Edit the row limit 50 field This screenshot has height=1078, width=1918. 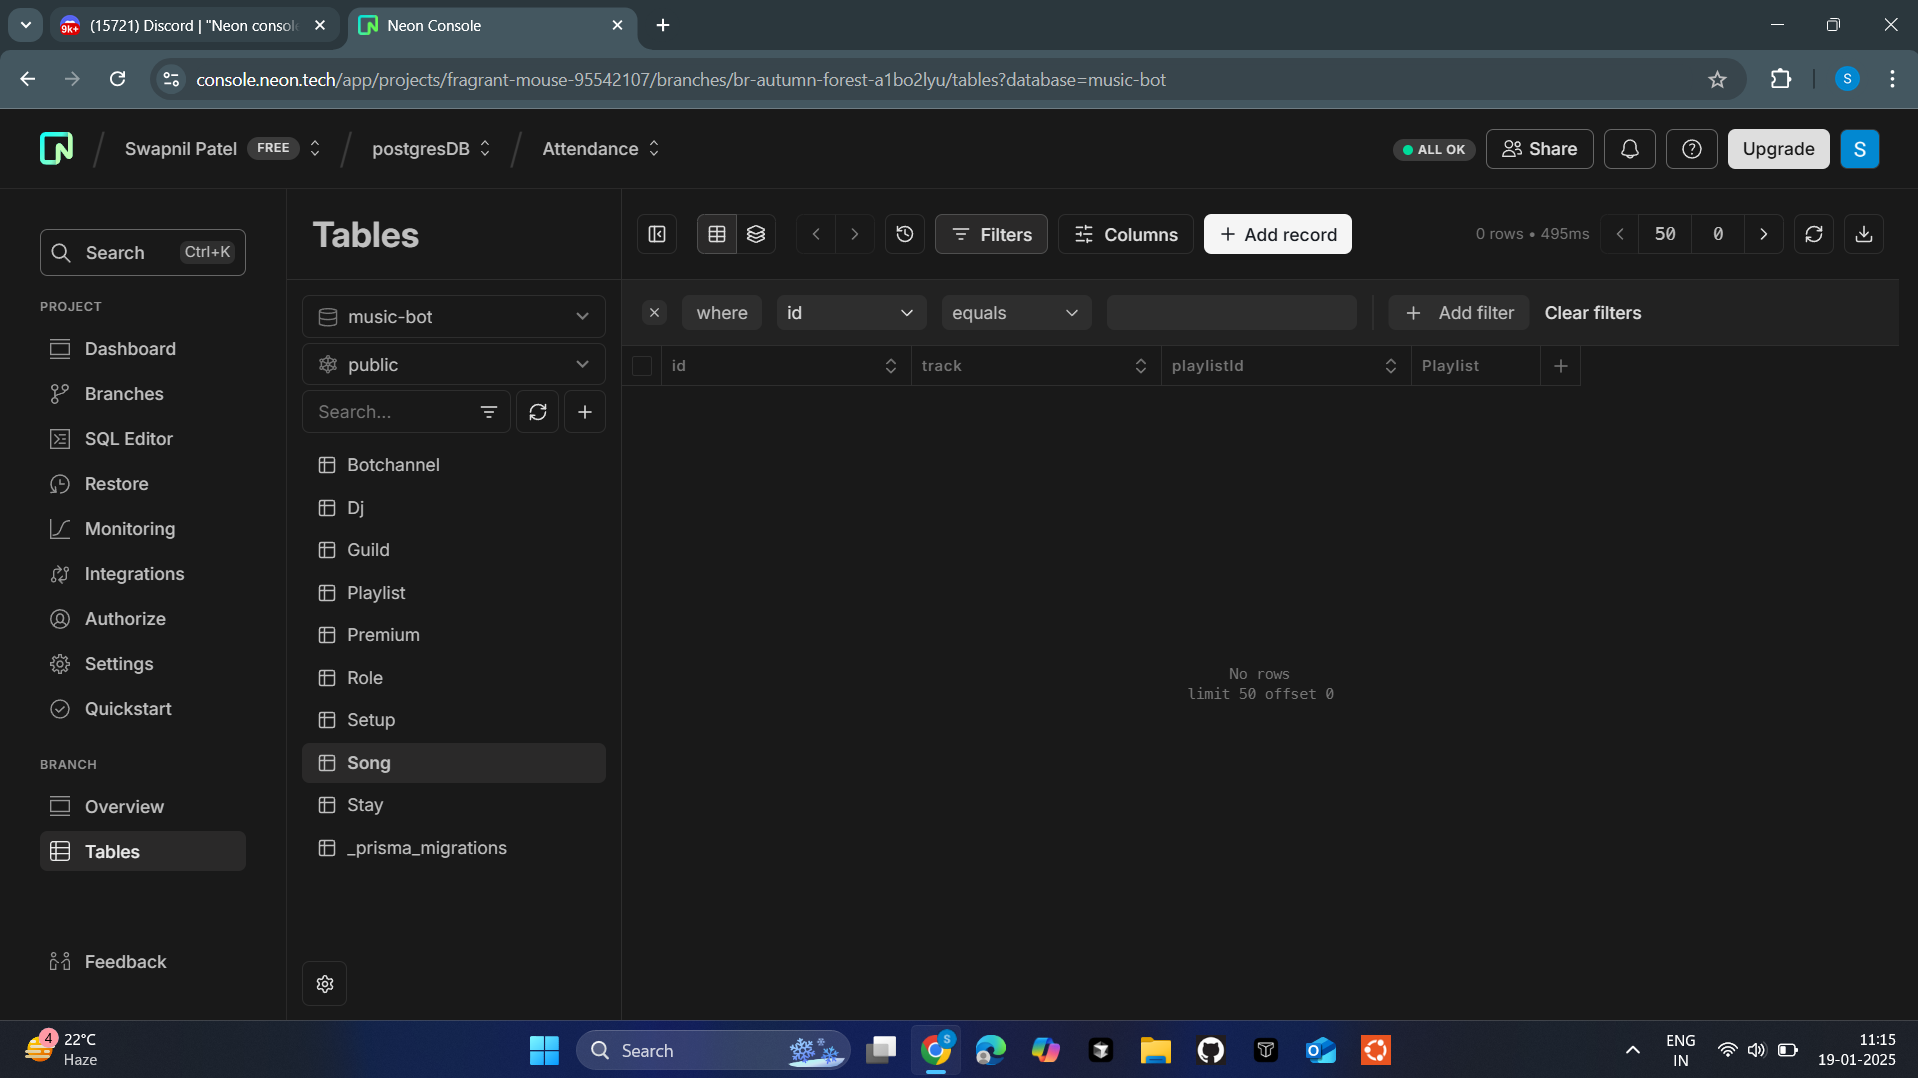click(1665, 234)
